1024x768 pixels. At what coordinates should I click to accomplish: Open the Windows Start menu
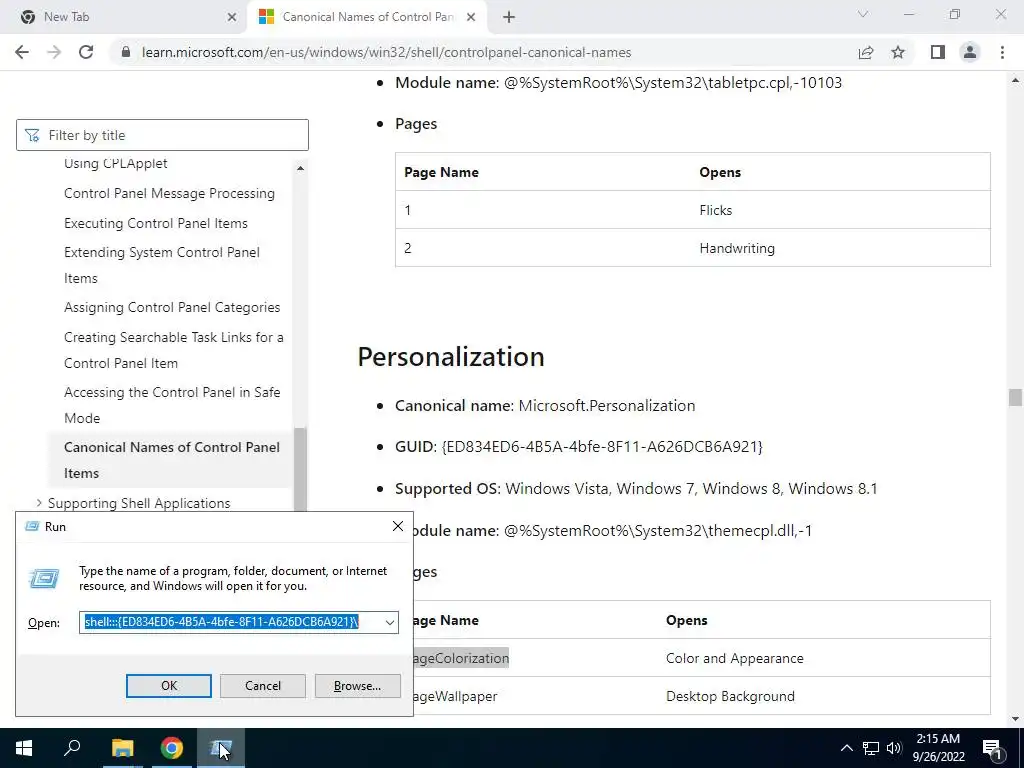pos(24,748)
